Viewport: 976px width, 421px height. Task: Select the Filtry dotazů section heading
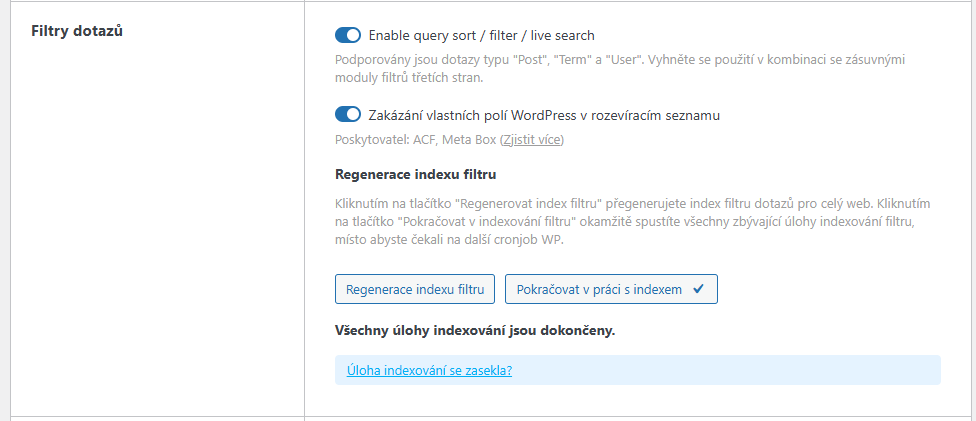click(77, 31)
